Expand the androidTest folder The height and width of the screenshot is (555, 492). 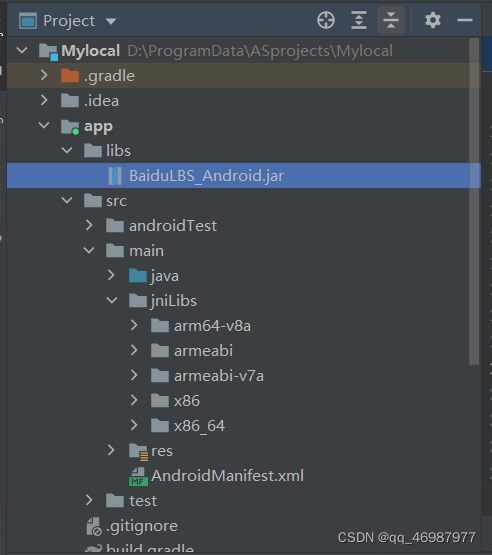pyautogui.click(x=89, y=225)
